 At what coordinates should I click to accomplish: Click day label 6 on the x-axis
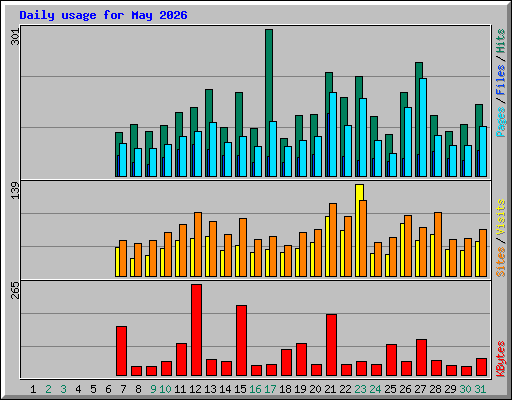[108, 389]
